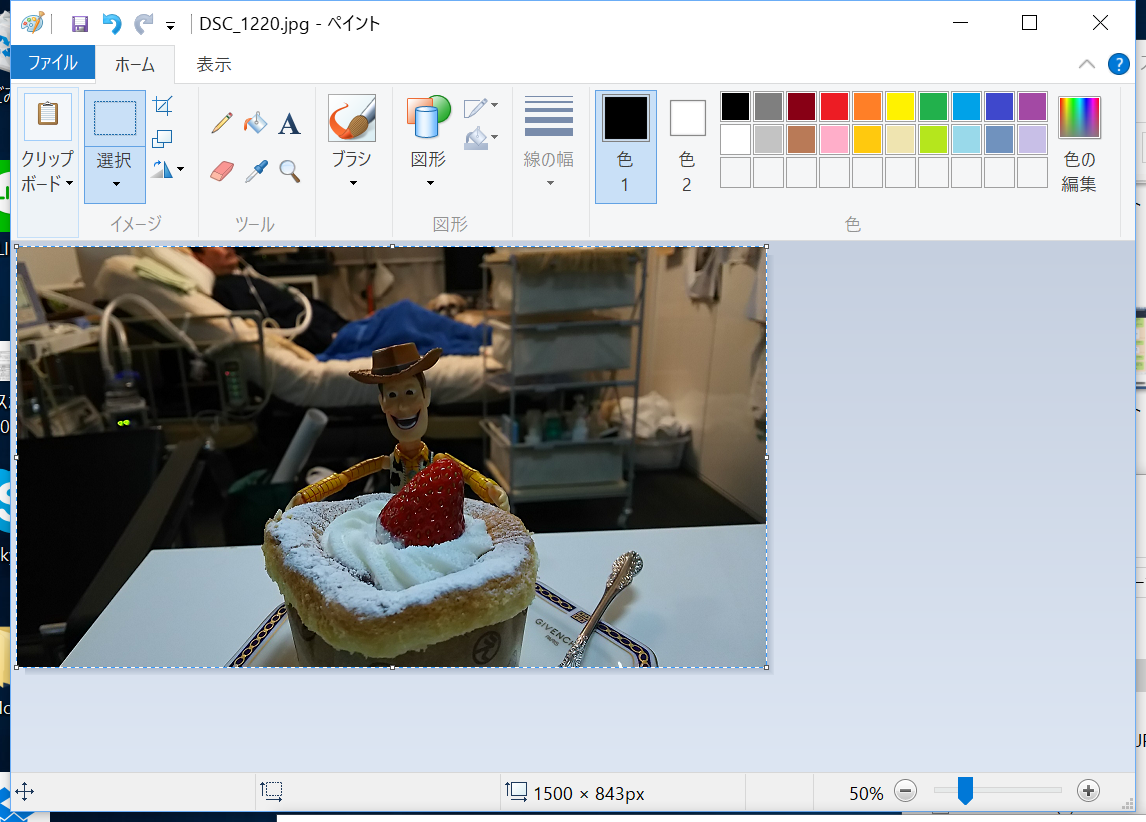Pick the green color swatch
Image resolution: width=1146 pixels, height=822 pixels.
pos(933,107)
